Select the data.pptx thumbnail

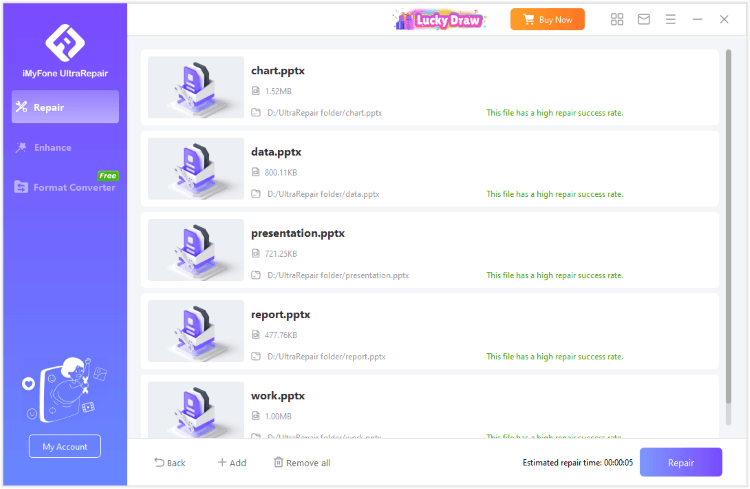[x=196, y=168]
